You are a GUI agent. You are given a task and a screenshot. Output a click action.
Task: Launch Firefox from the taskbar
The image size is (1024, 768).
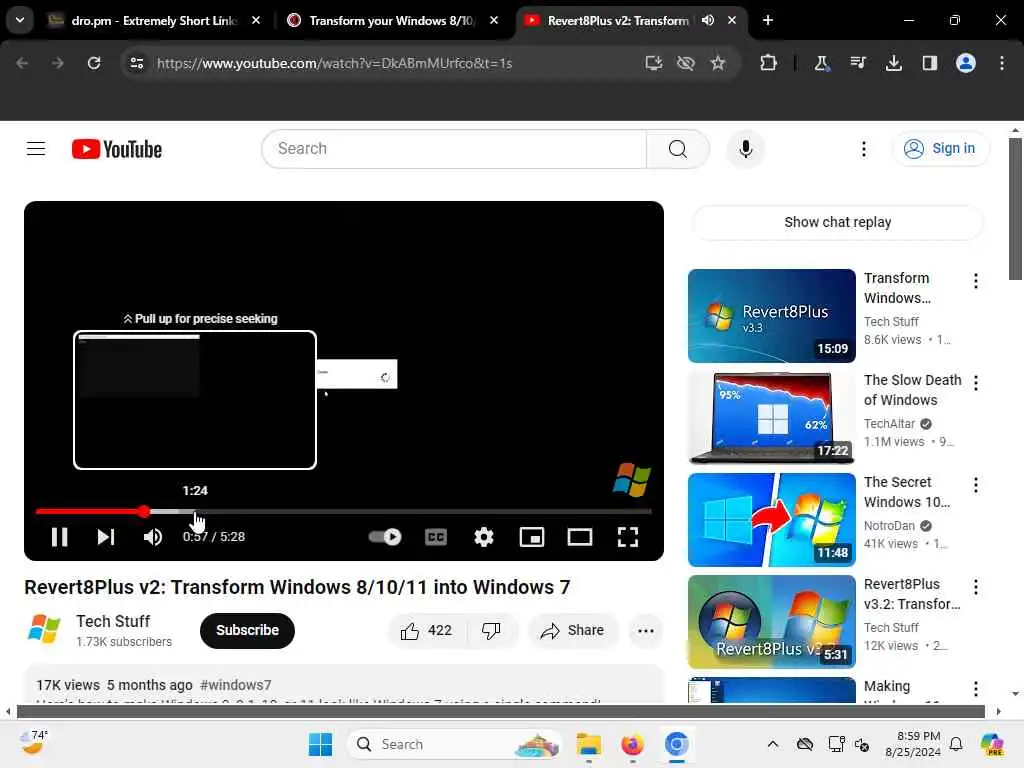(632, 744)
